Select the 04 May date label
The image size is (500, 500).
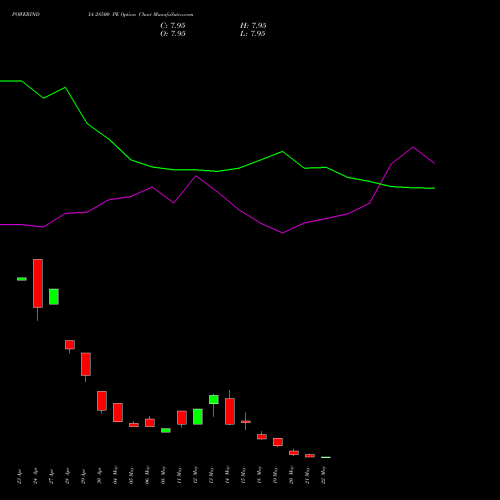tap(115, 476)
